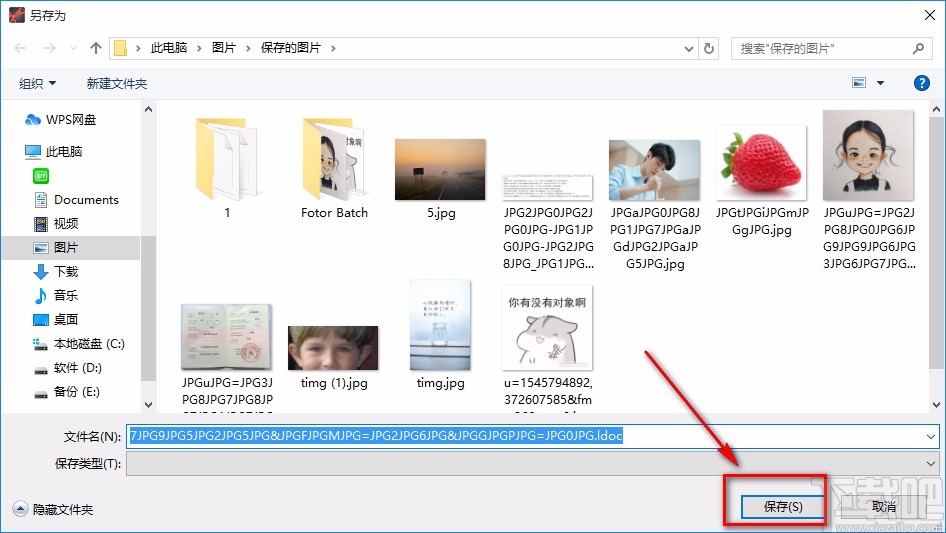
Task: Open the 组织 menu
Action: click(37, 83)
